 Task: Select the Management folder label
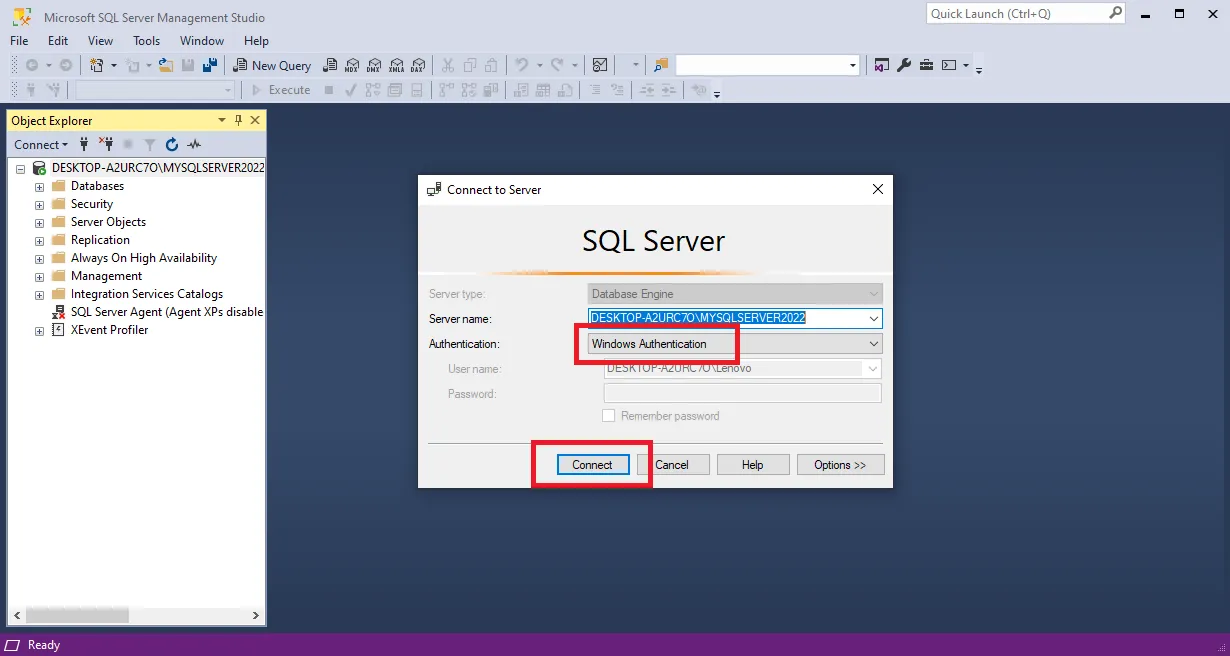[x=106, y=276]
